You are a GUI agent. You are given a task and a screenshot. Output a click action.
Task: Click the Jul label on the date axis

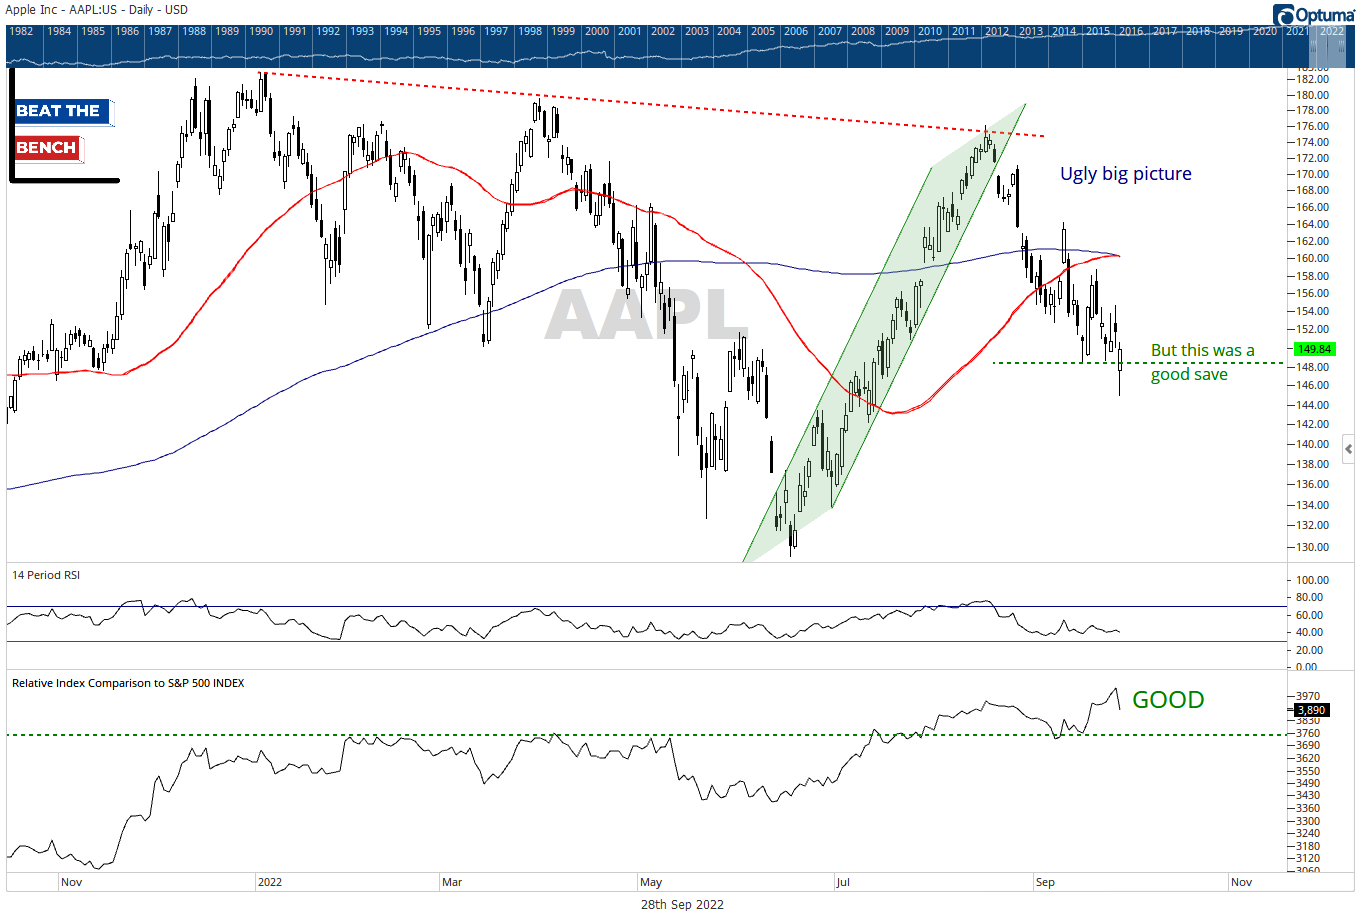click(843, 882)
